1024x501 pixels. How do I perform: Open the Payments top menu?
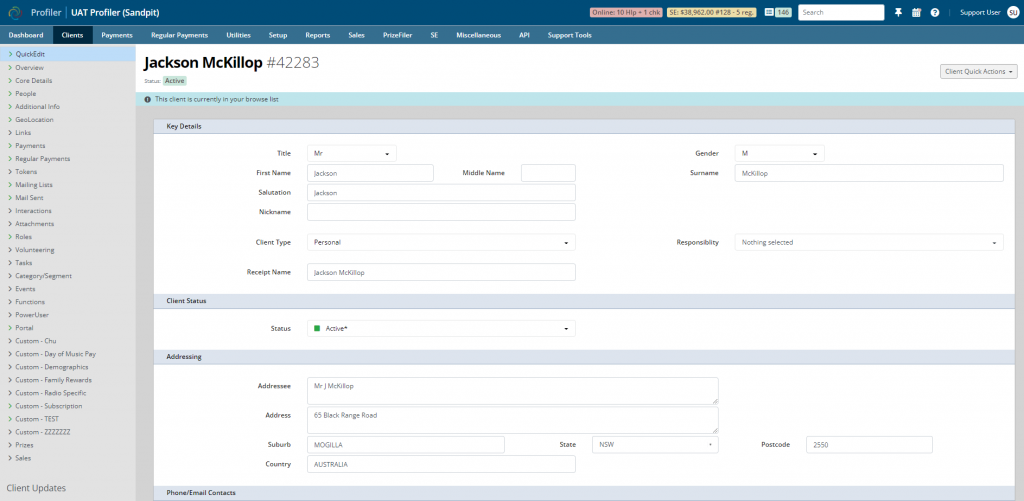tap(117, 35)
